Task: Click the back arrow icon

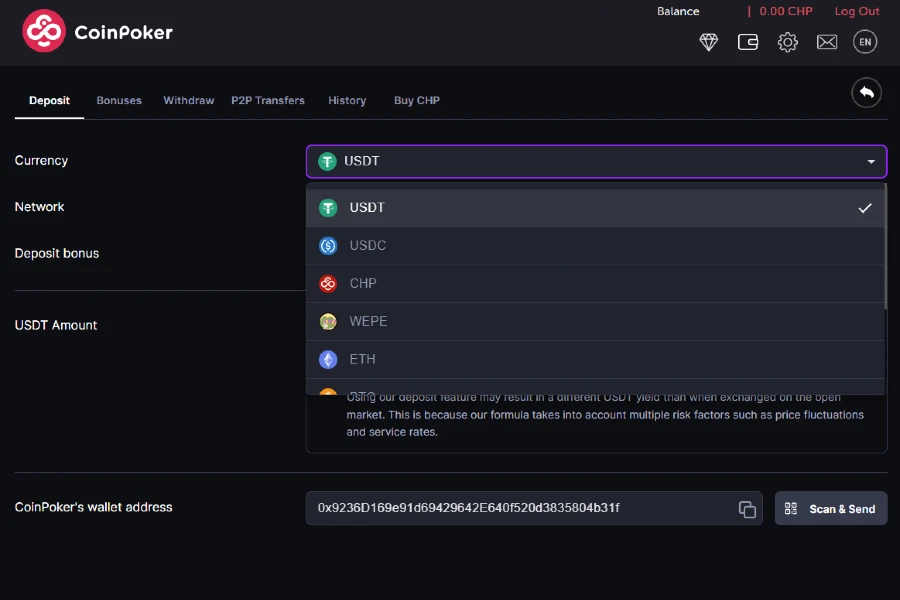Action: click(866, 92)
